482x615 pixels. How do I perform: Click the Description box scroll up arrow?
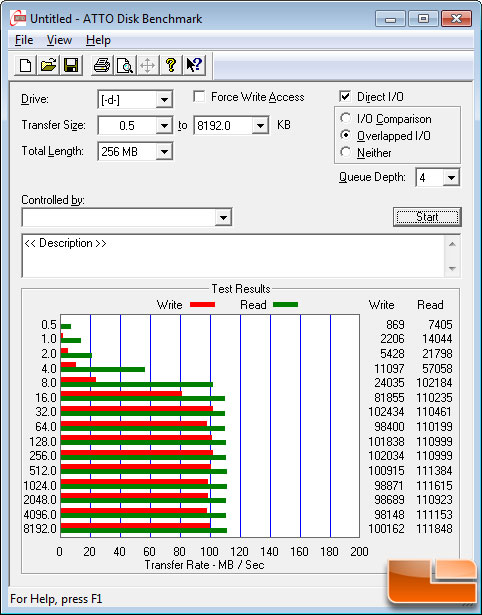tap(452, 244)
